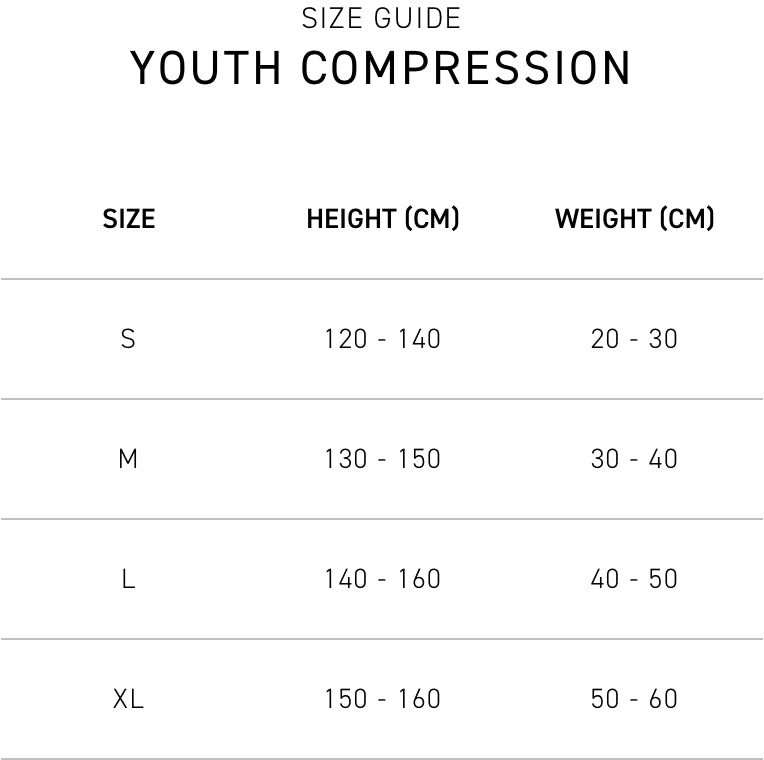Click the 50 - 60 weight value
The height and width of the screenshot is (760, 764).
click(634, 699)
